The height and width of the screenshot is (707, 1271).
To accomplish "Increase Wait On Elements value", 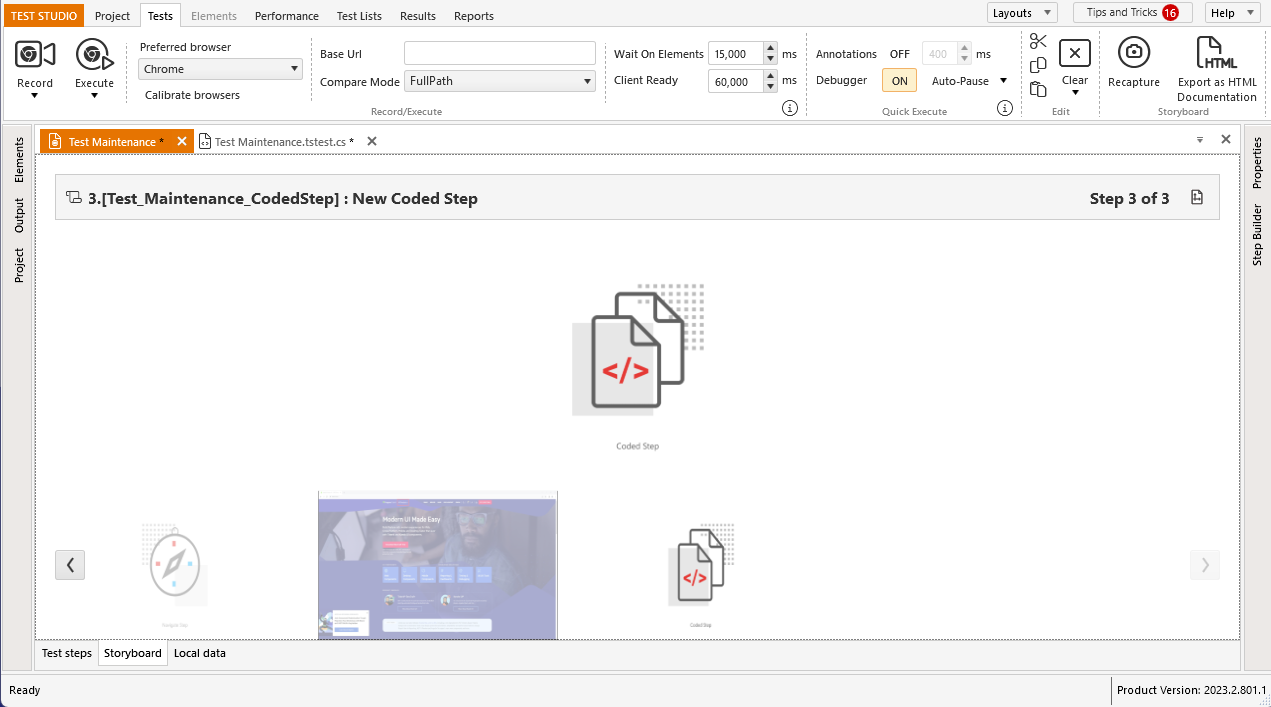I will [769, 48].
